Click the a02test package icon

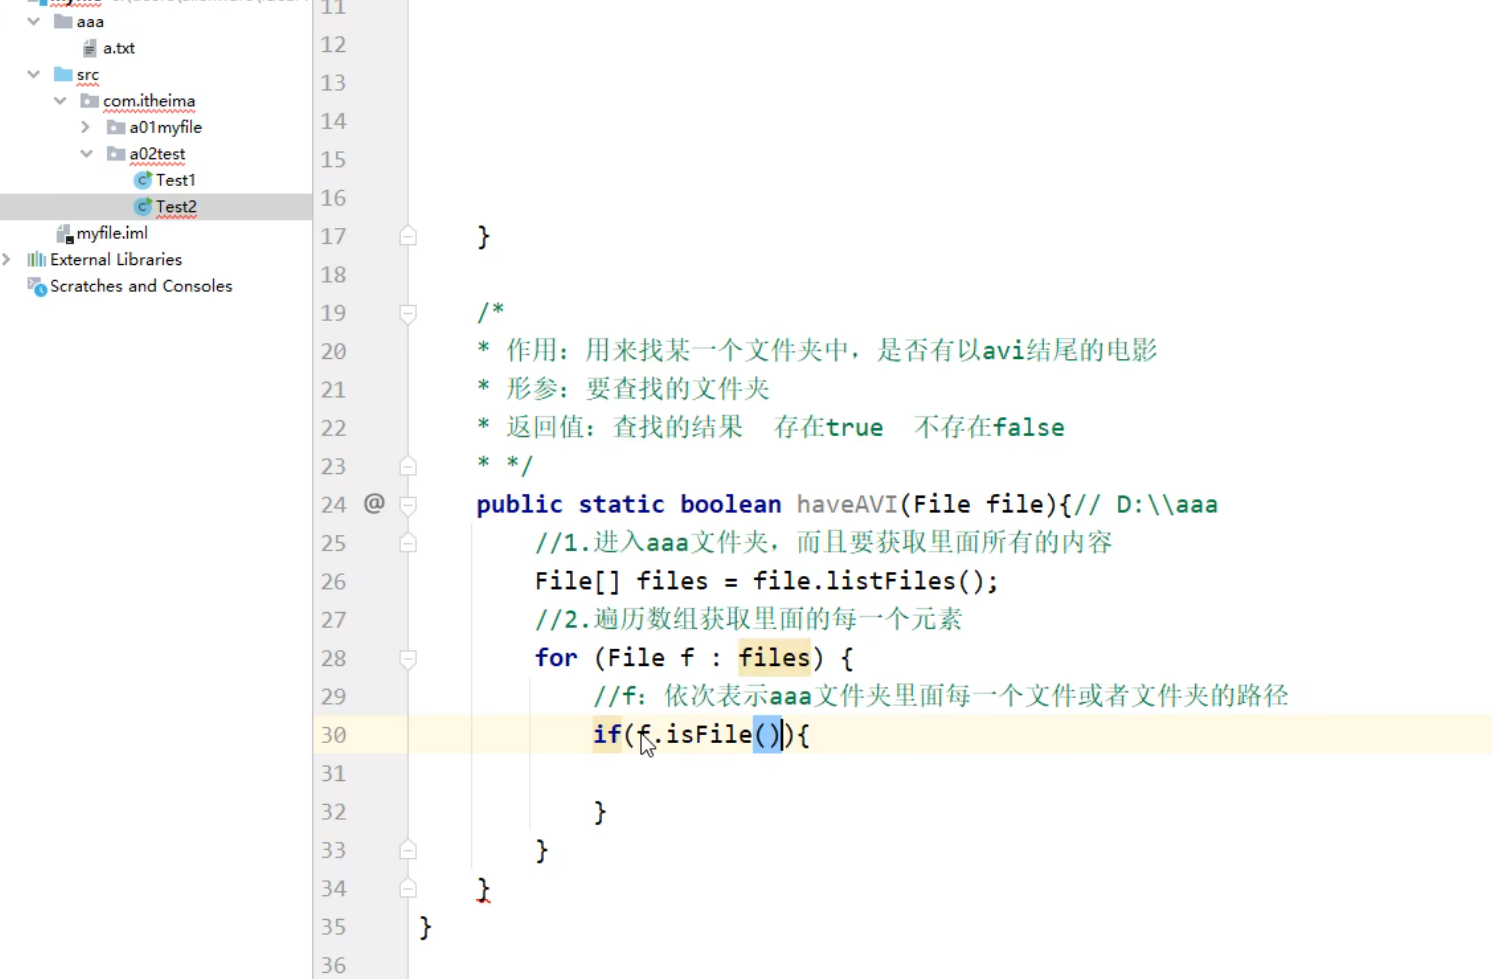(x=115, y=153)
